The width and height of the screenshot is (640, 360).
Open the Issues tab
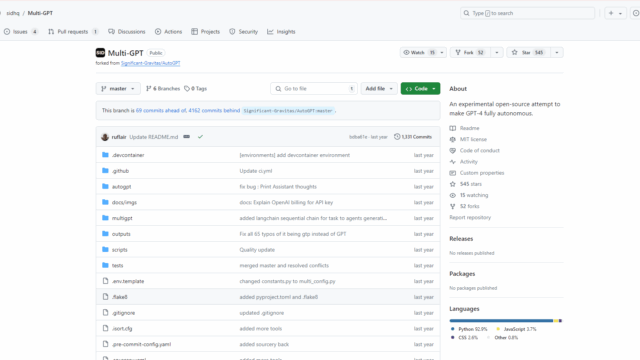(21, 31)
